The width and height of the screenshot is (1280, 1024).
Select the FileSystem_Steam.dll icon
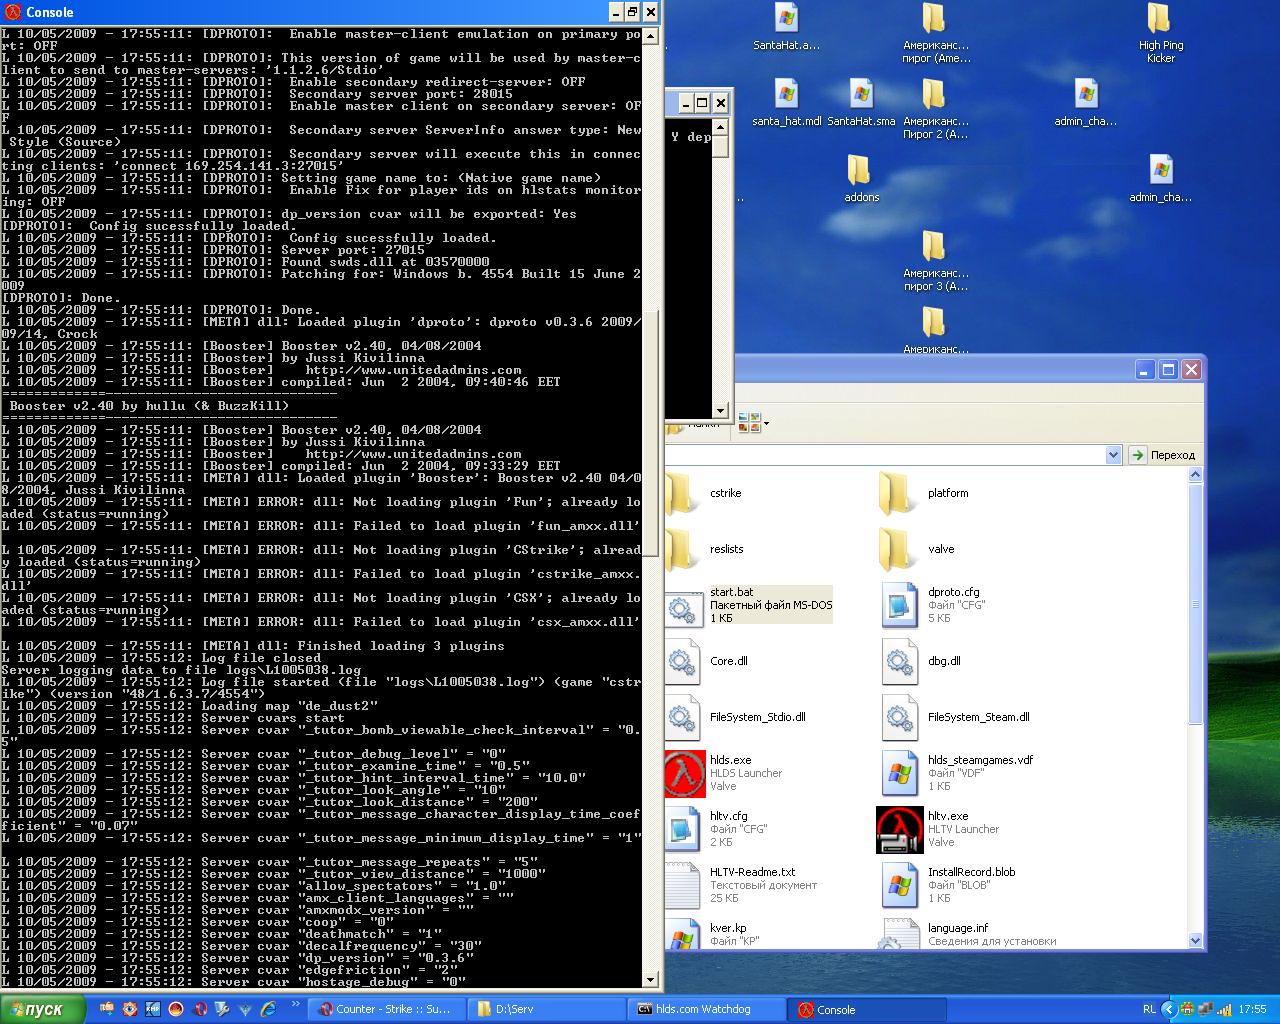click(x=899, y=717)
